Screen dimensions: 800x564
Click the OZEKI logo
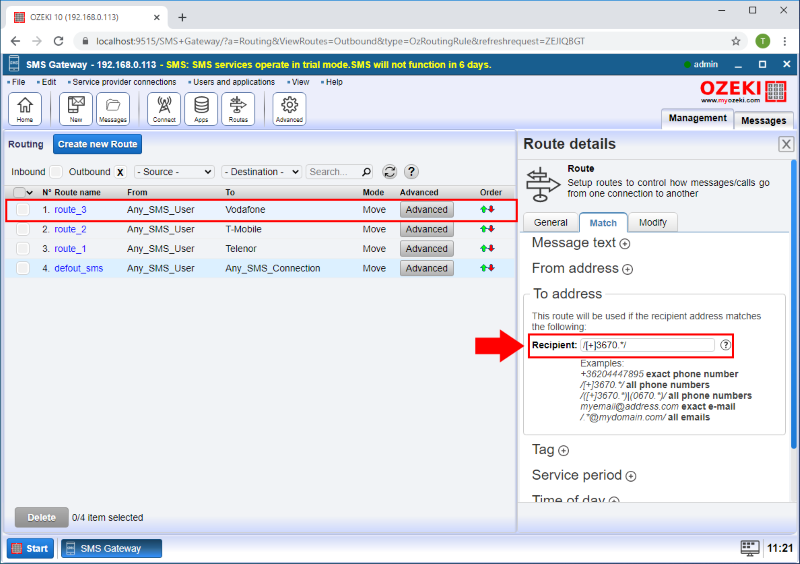click(x=743, y=91)
